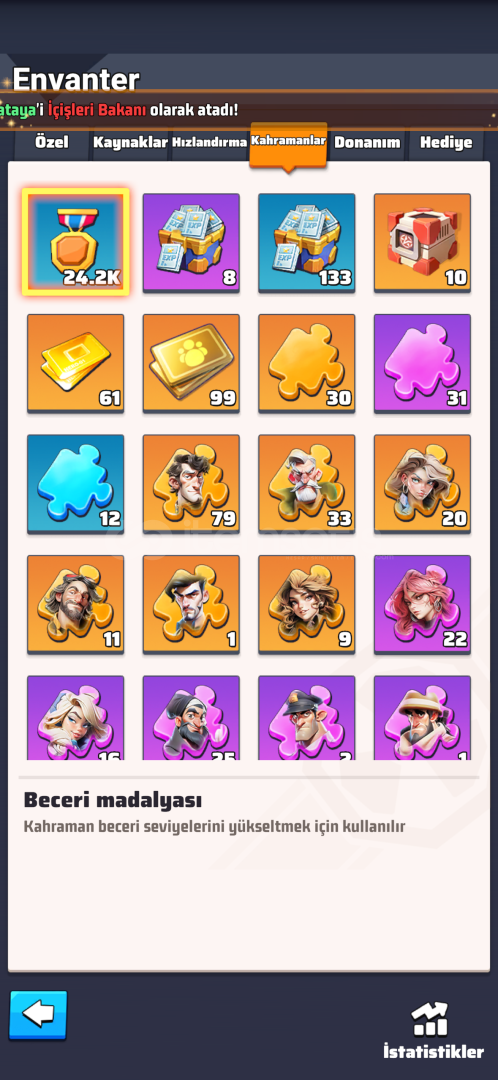Choose the pink puzzle piece with 31

click(x=422, y=364)
